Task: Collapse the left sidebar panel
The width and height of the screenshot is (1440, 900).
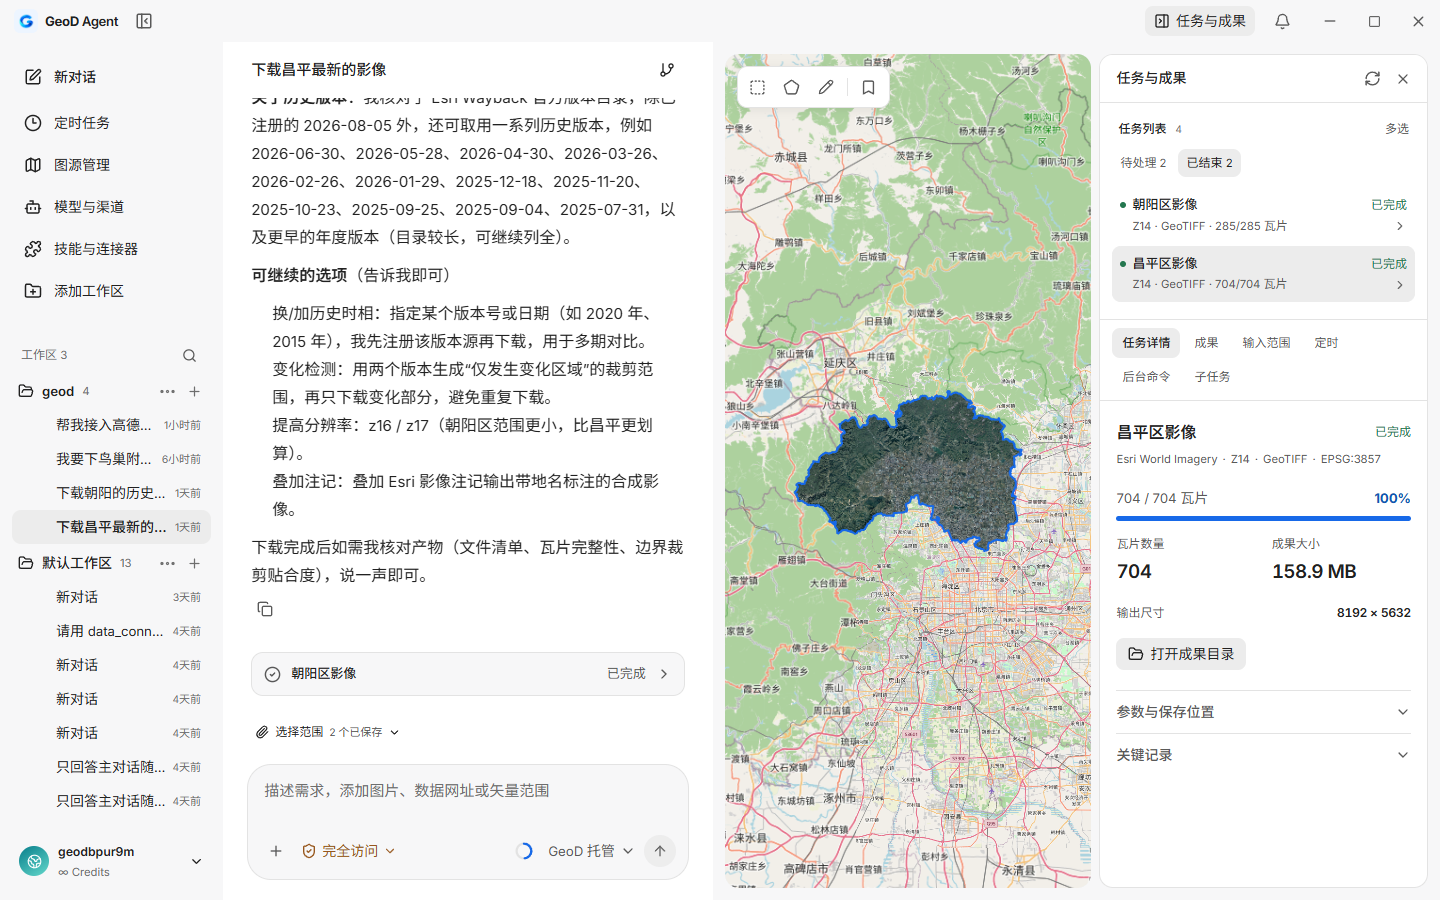Action: click(144, 21)
